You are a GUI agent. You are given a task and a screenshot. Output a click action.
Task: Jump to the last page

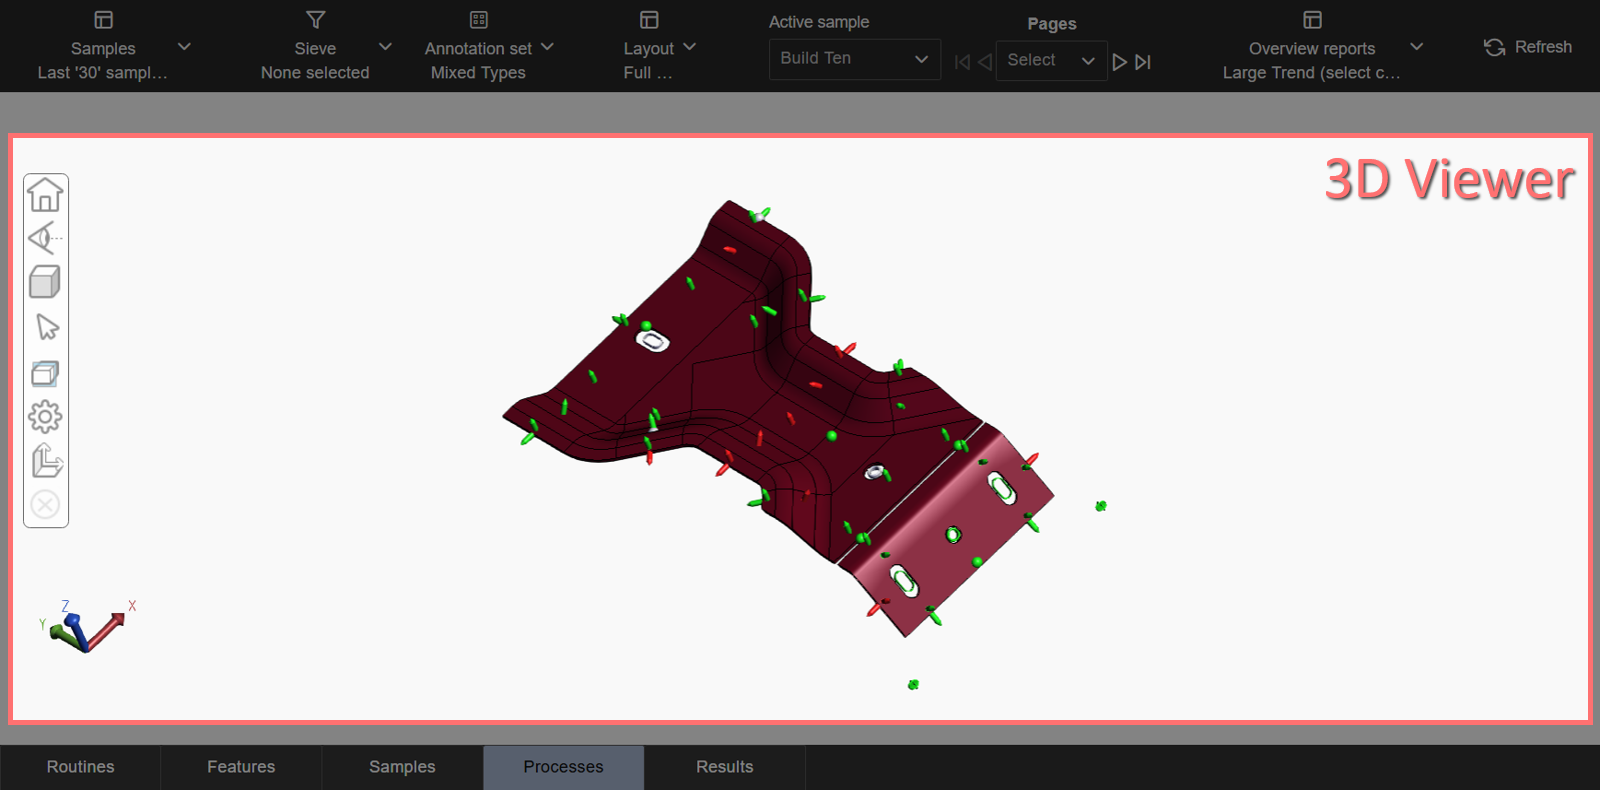point(1143,62)
